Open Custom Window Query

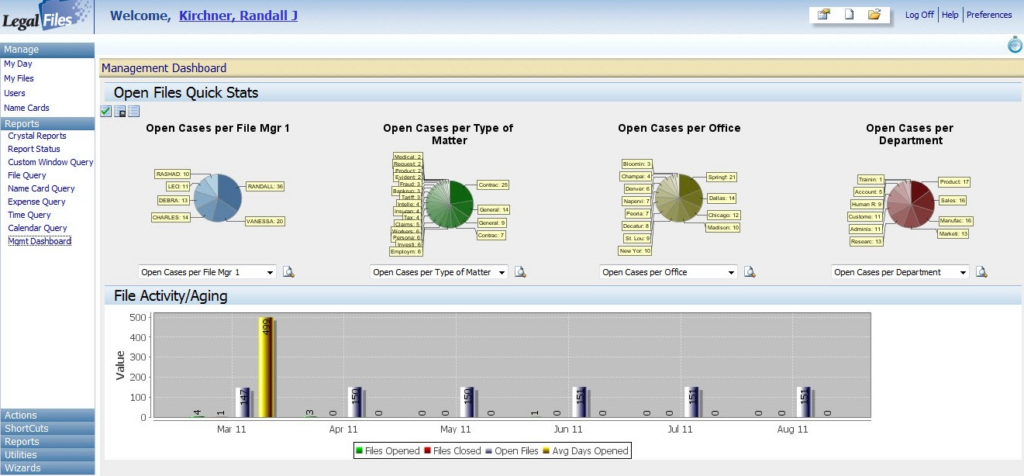pyautogui.click(x=51, y=162)
